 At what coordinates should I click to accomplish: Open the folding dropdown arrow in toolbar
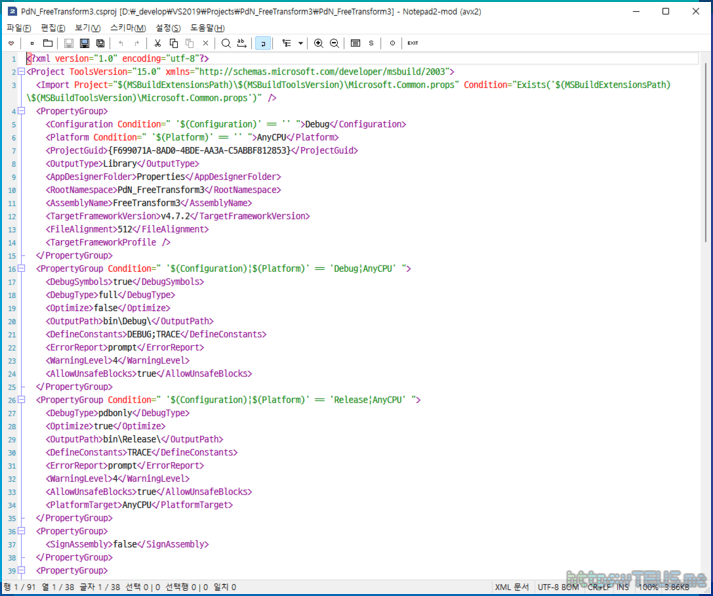(301, 43)
